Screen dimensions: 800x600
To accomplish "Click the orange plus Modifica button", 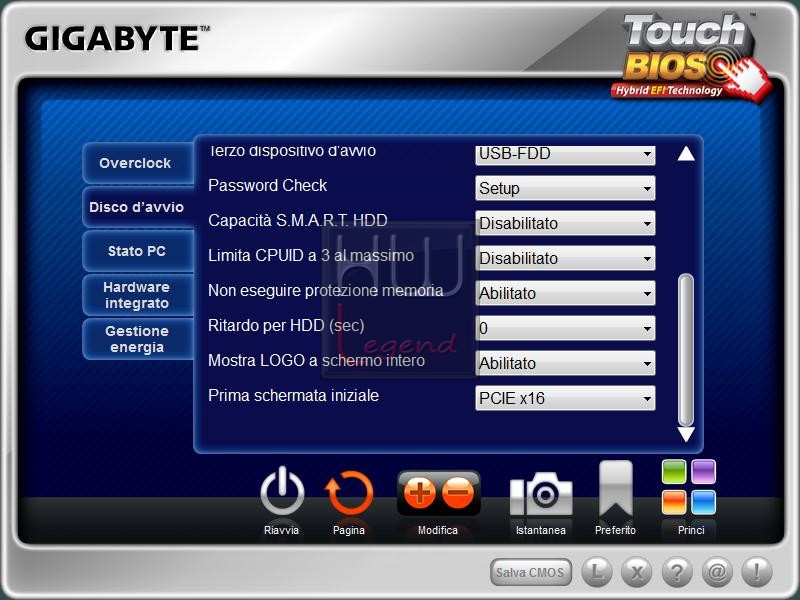I will 419,493.
